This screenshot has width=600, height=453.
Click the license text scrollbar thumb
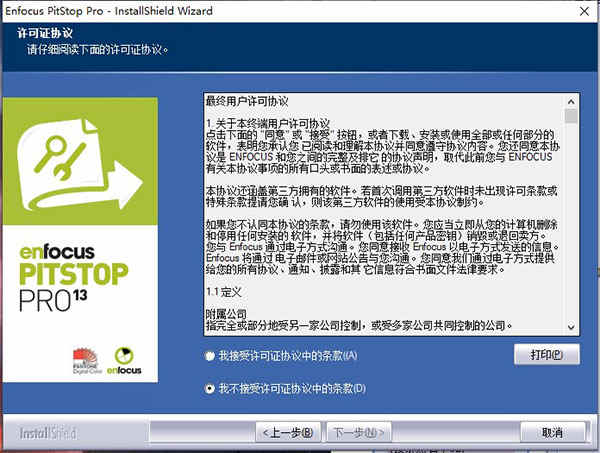click(571, 116)
